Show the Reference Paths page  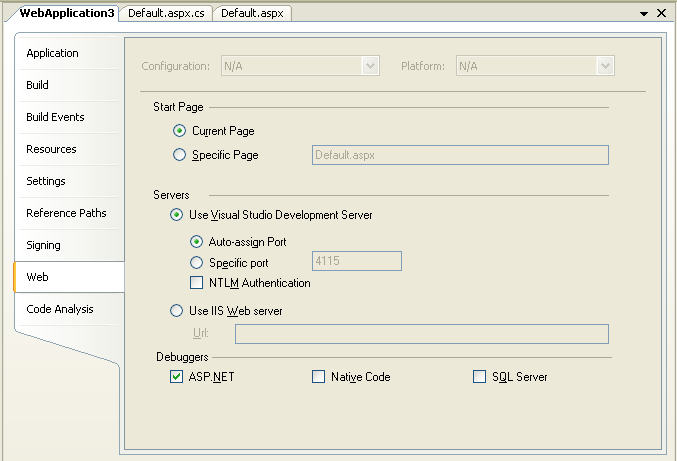(68, 213)
